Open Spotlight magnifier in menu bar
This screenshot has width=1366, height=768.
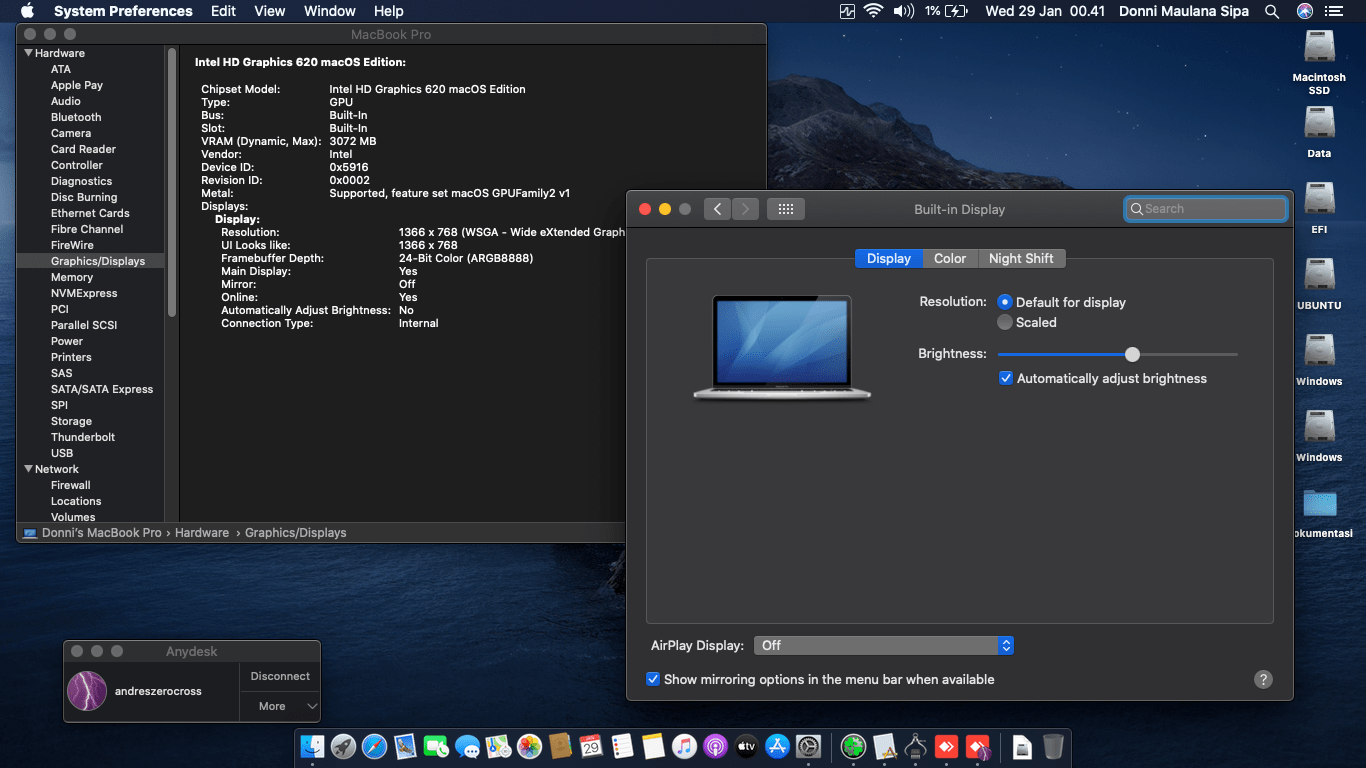click(1272, 11)
